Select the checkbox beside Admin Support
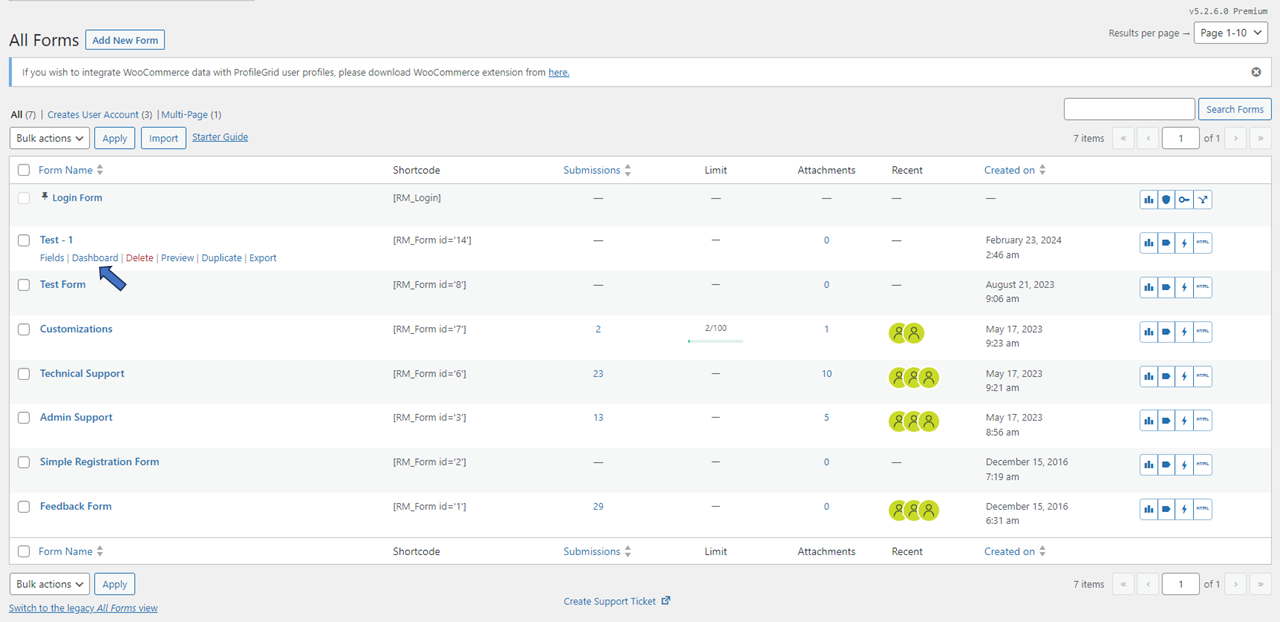Viewport: 1280px width, 622px height. point(23,417)
